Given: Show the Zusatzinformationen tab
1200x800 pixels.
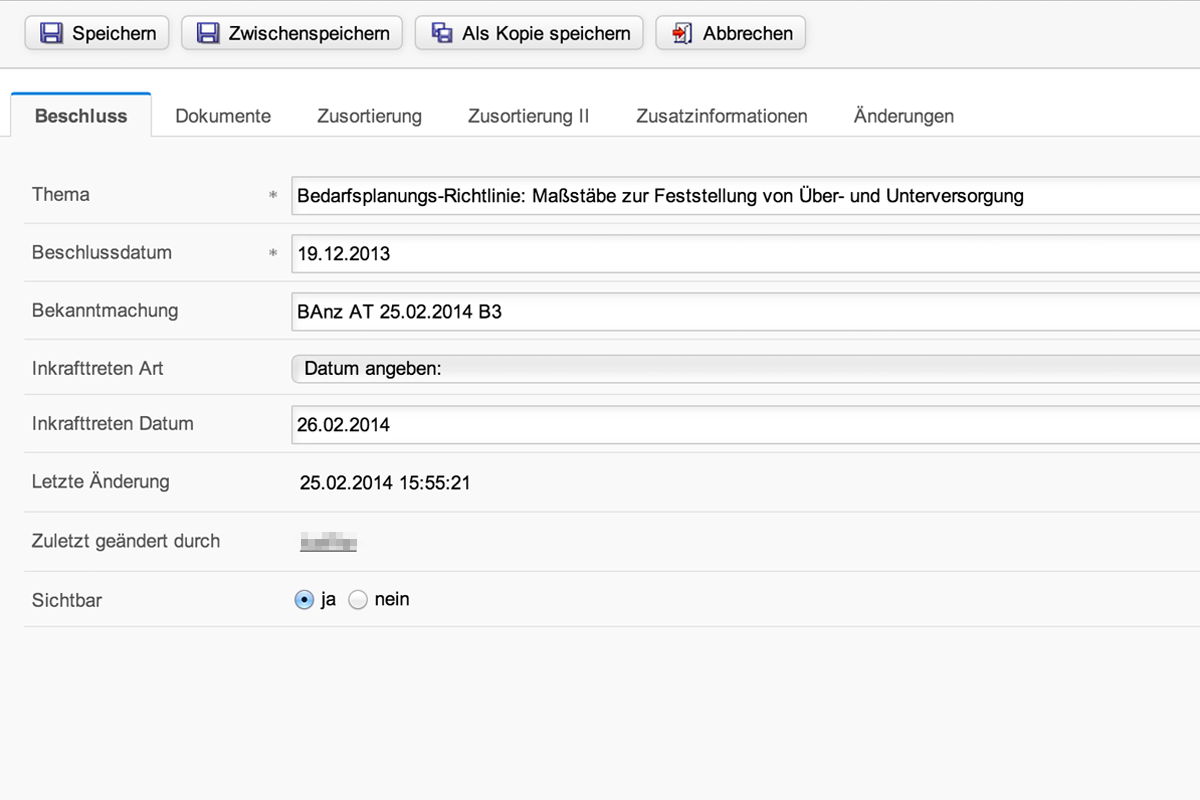Looking at the screenshot, I should [721, 116].
